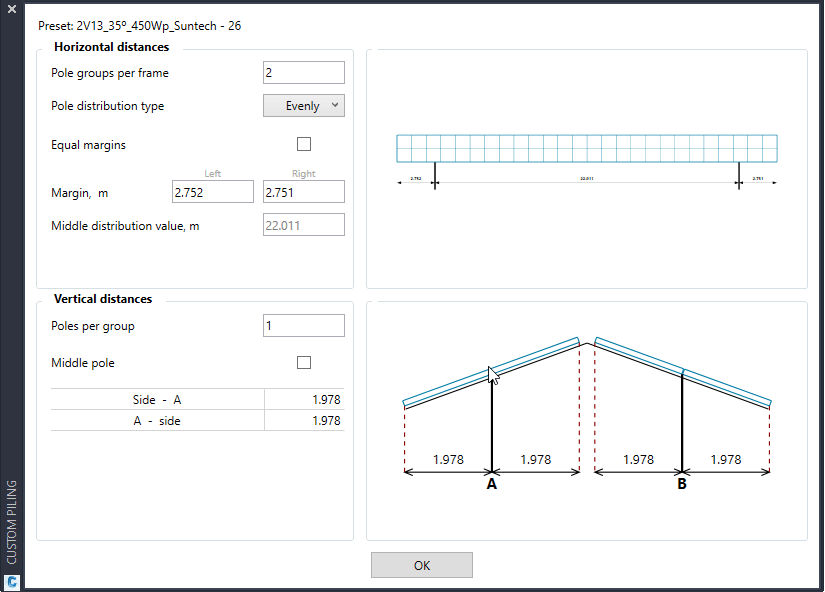
Task: Click the Poles per group field
Action: tap(304, 326)
